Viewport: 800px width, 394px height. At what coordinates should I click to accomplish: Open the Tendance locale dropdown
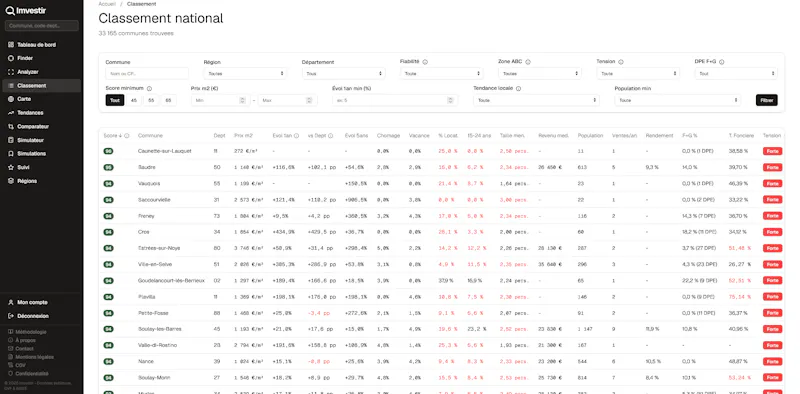point(536,101)
